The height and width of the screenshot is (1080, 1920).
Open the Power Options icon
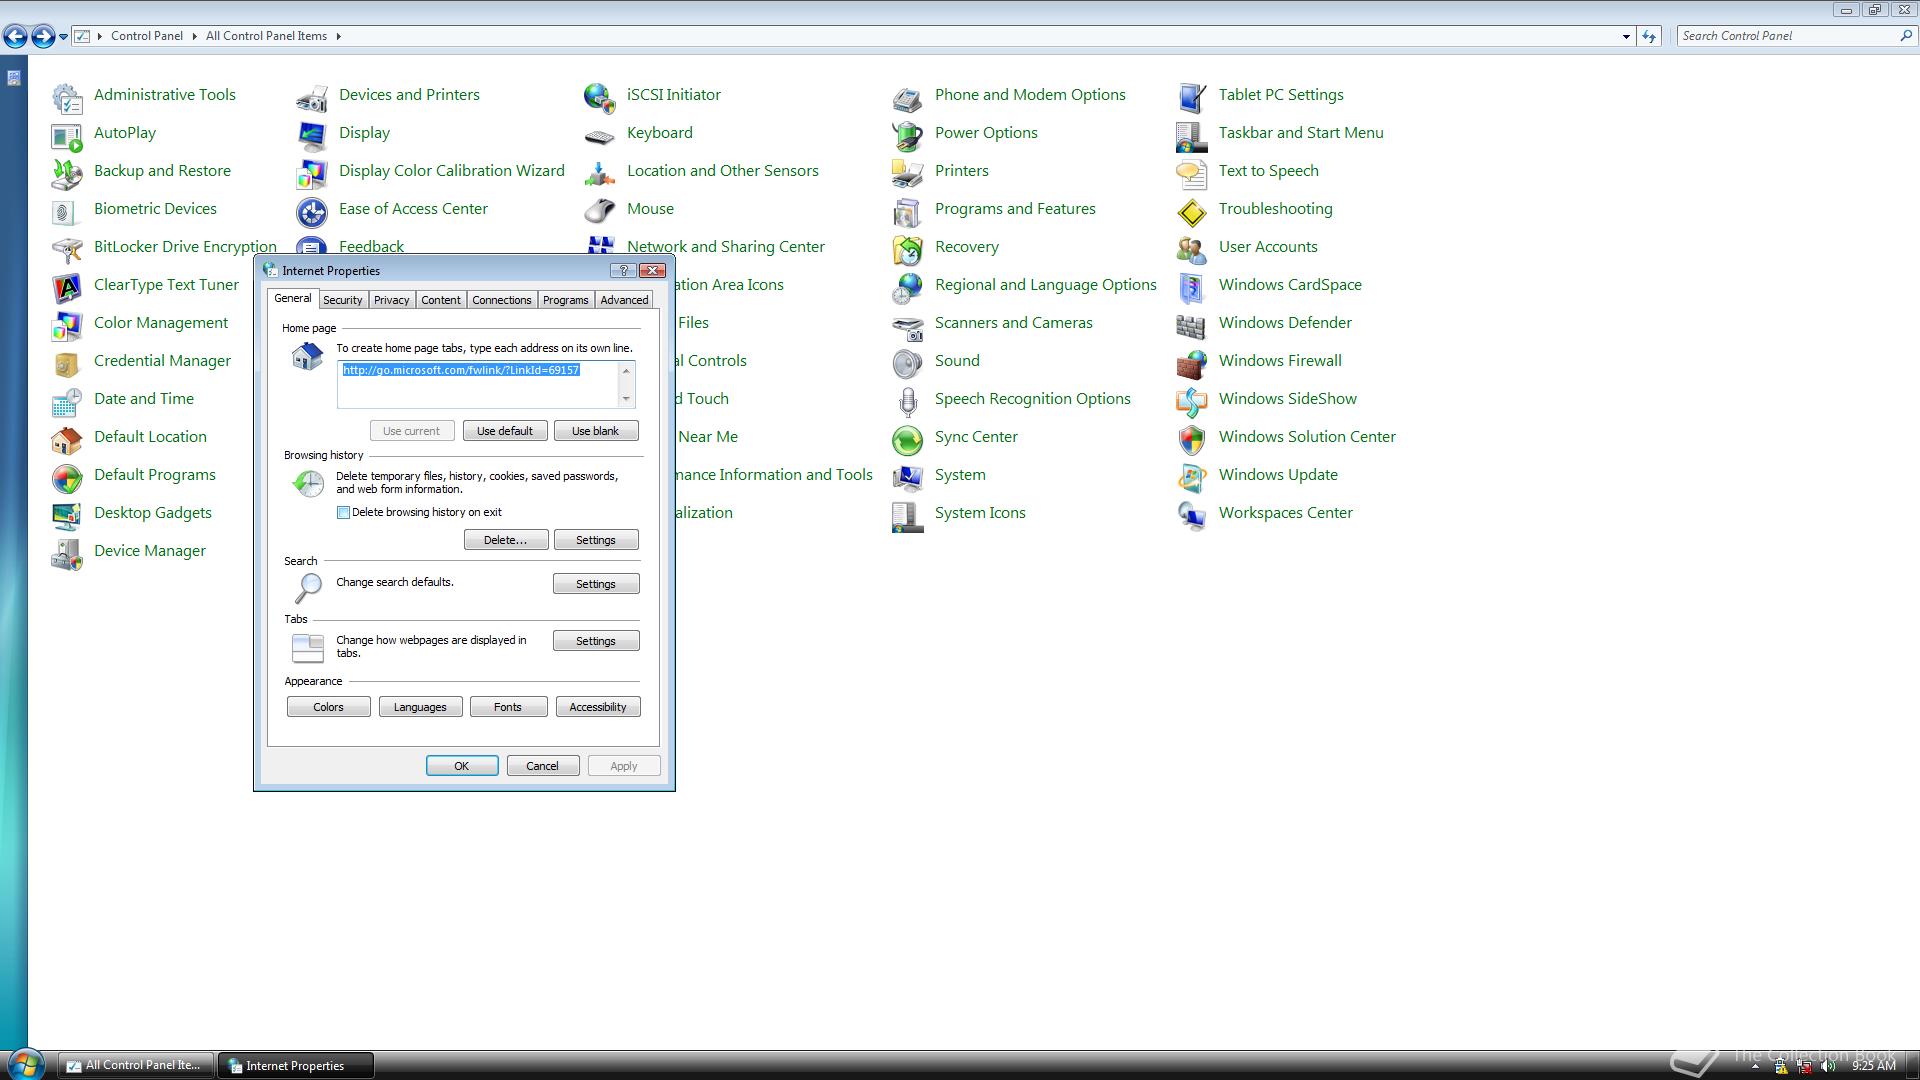click(x=908, y=135)
